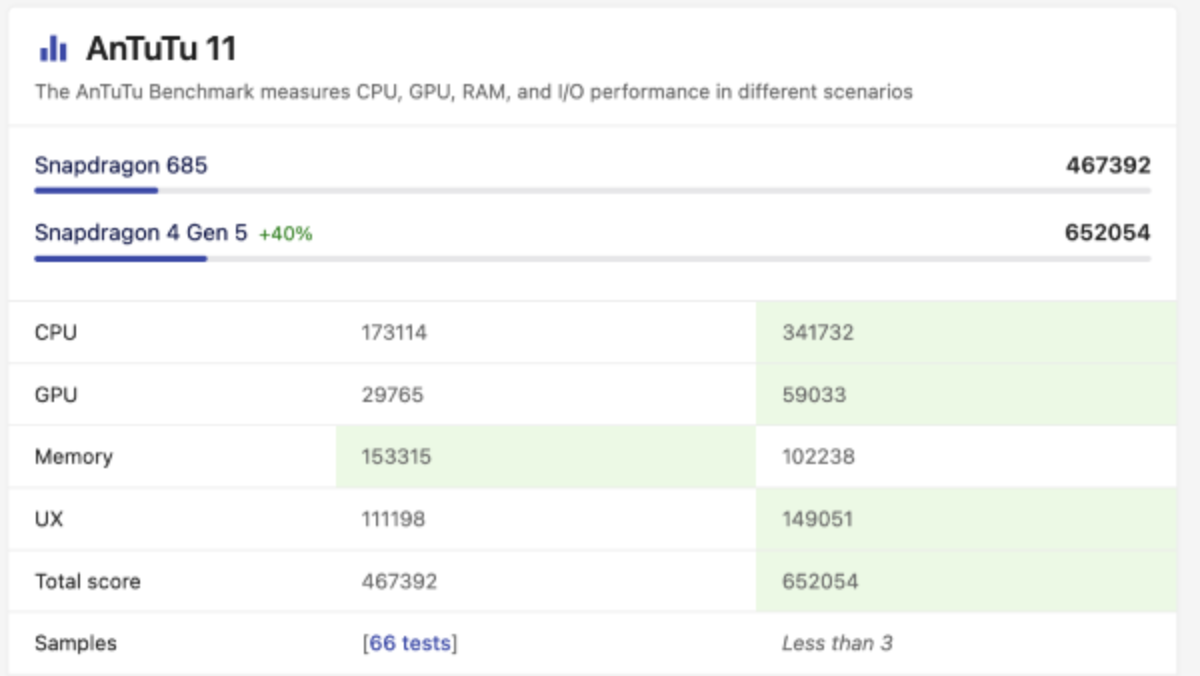
Task: Select the top score value 652054
Action: (x=1108, y=233)
